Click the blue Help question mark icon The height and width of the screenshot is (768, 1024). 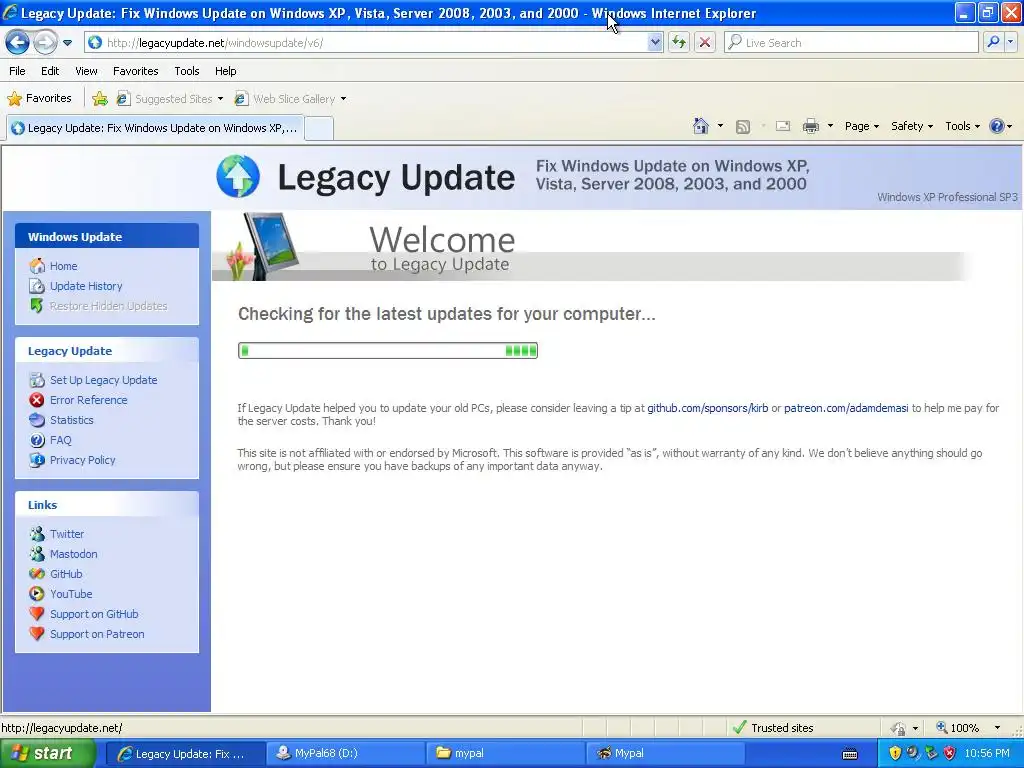[x=997, y=126]
